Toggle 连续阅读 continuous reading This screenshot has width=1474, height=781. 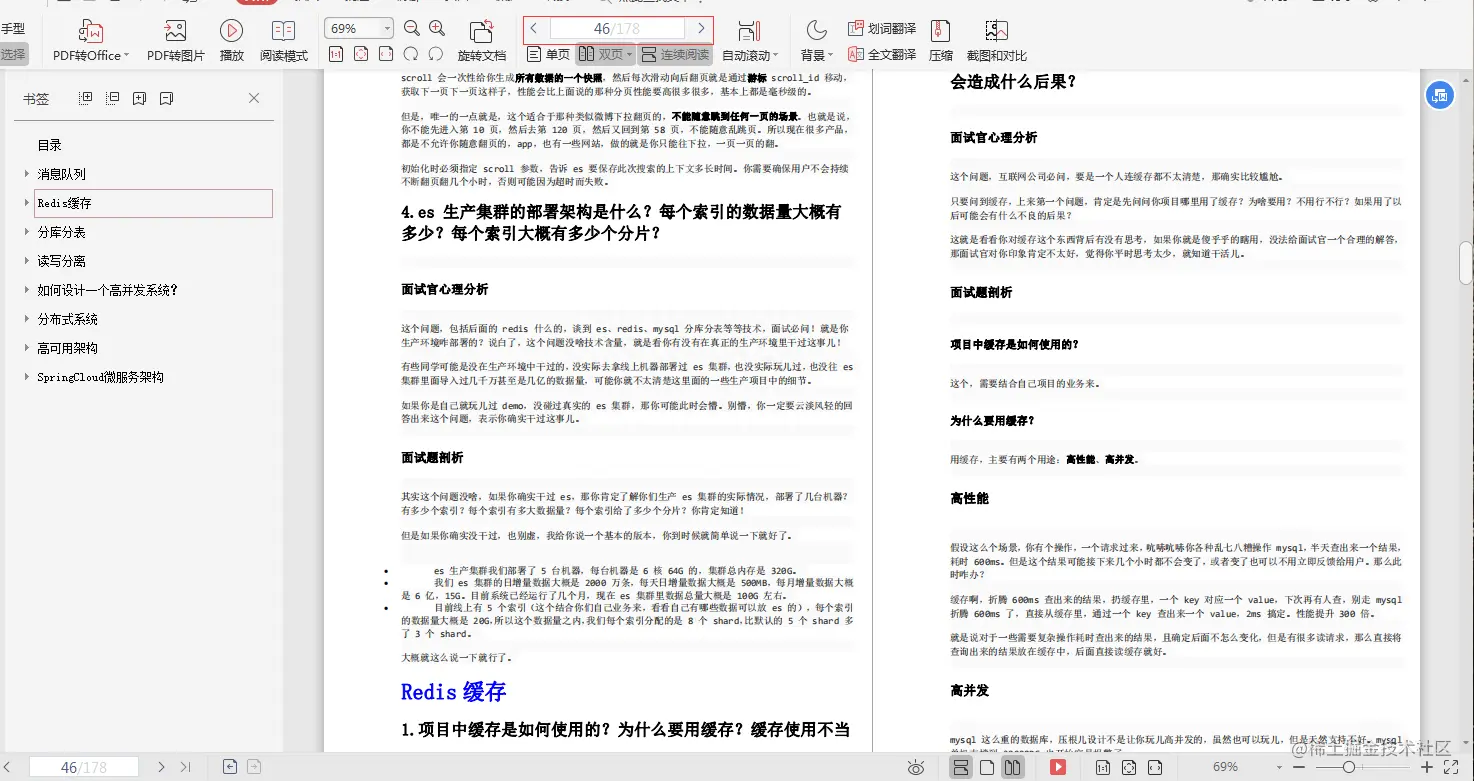(675, 54)
